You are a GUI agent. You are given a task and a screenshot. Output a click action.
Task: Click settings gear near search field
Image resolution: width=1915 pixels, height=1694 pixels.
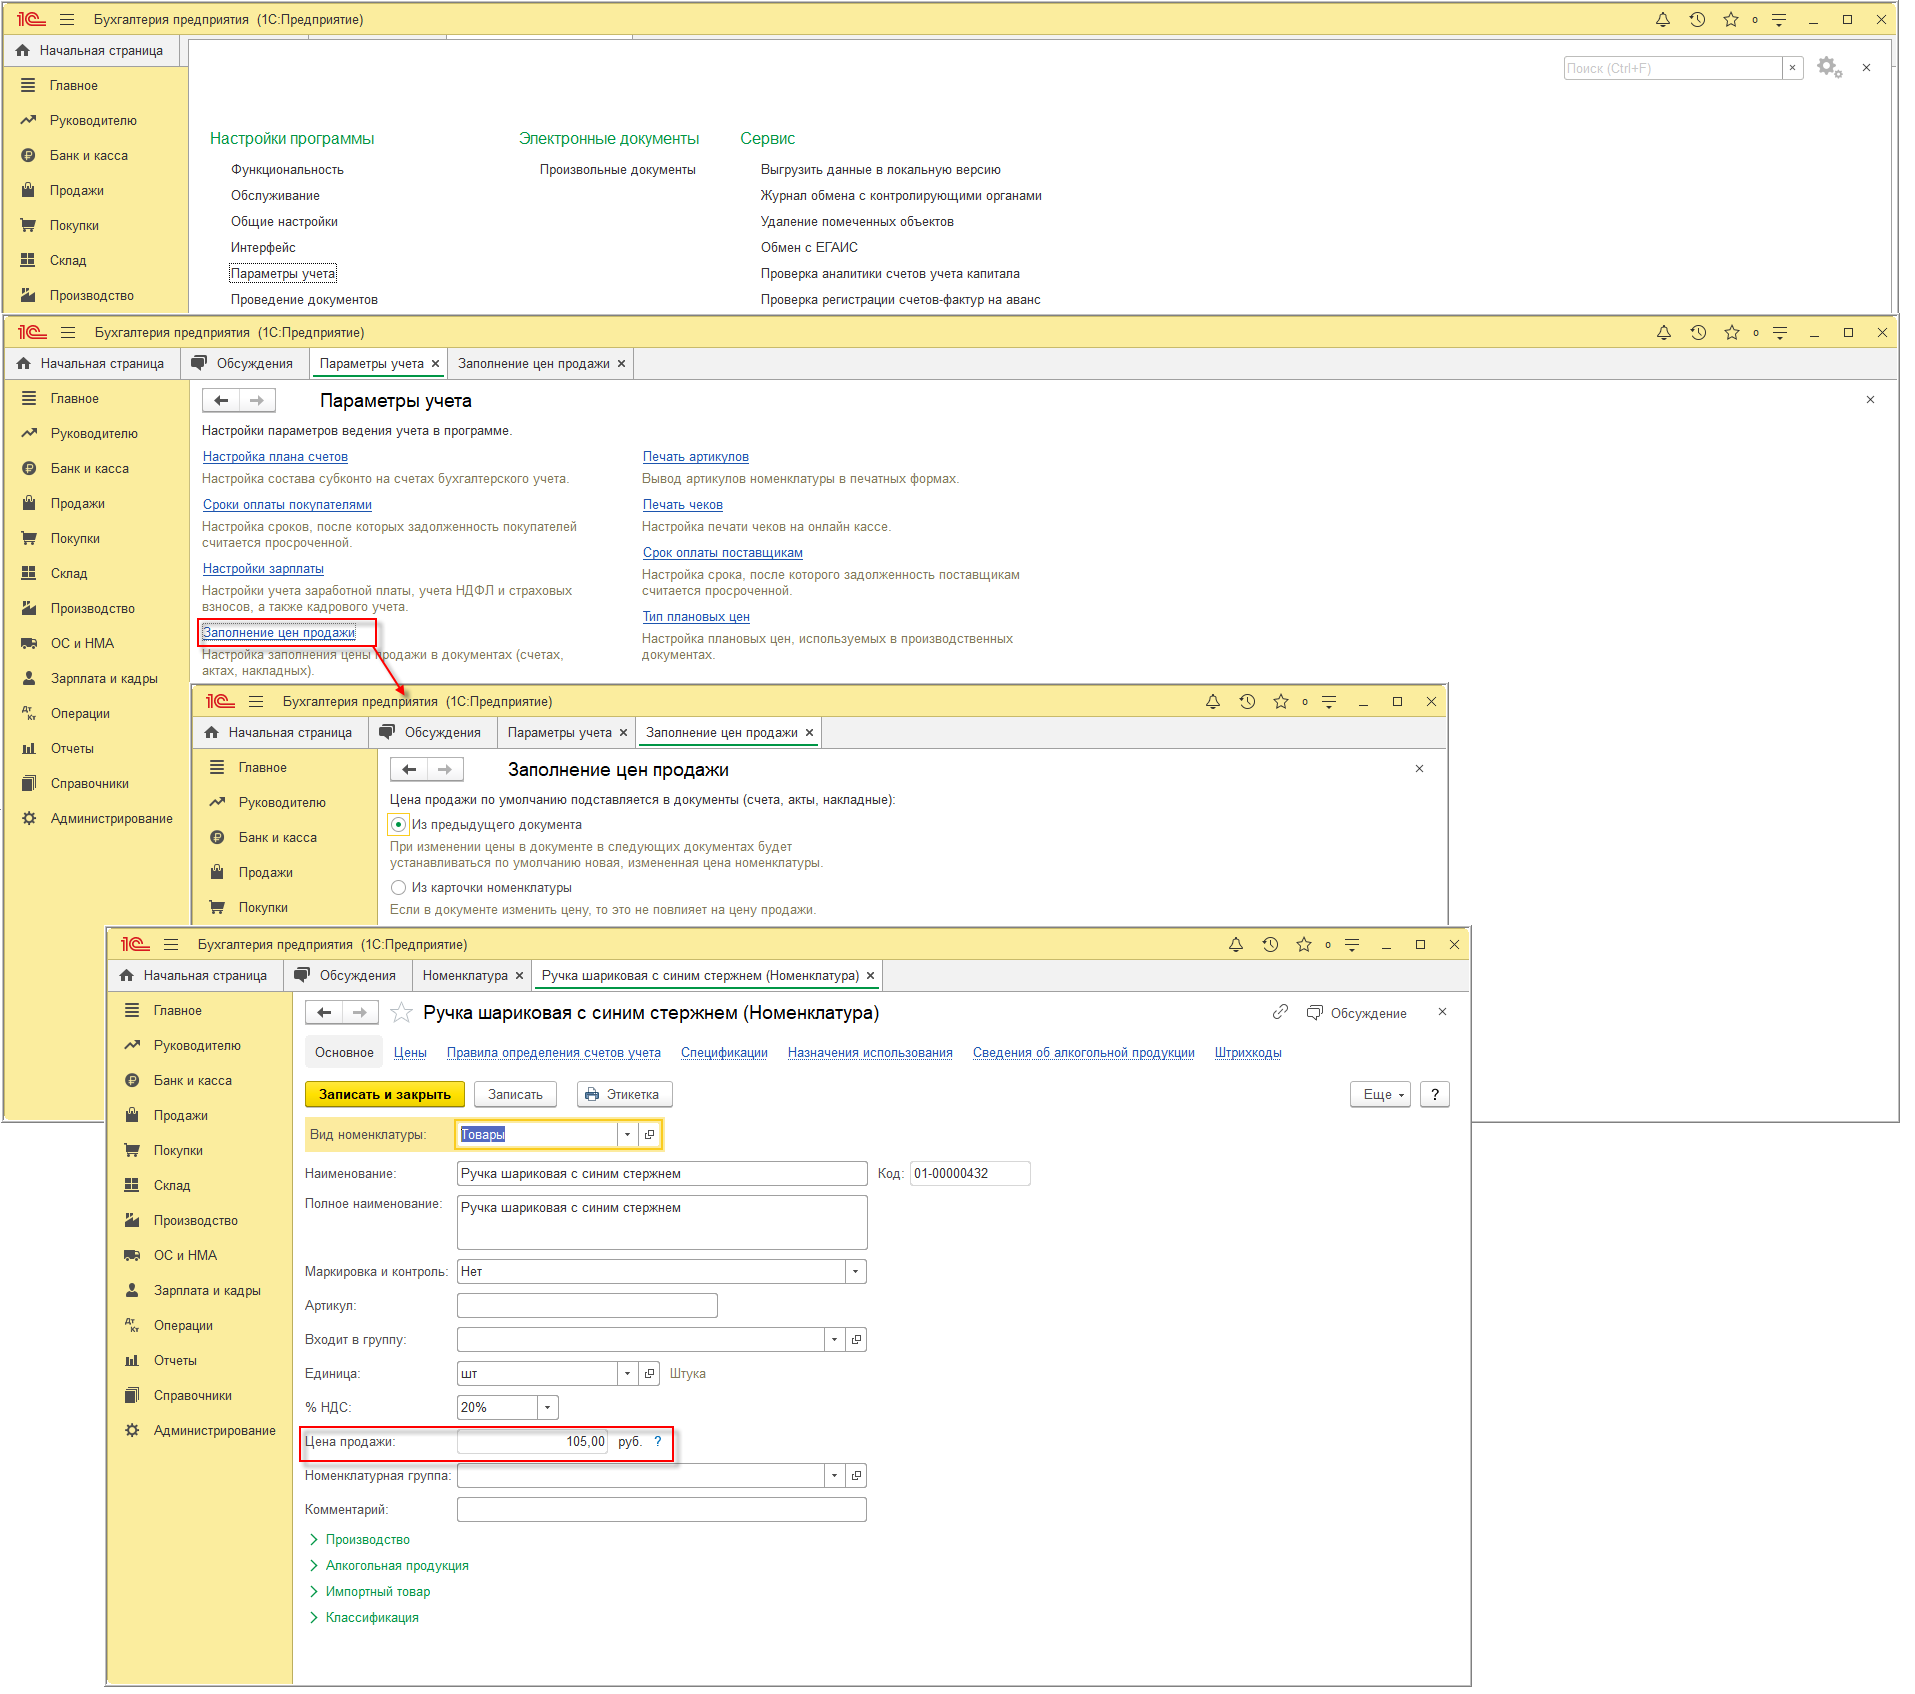pyautogui.click(x=1829, y=67)
